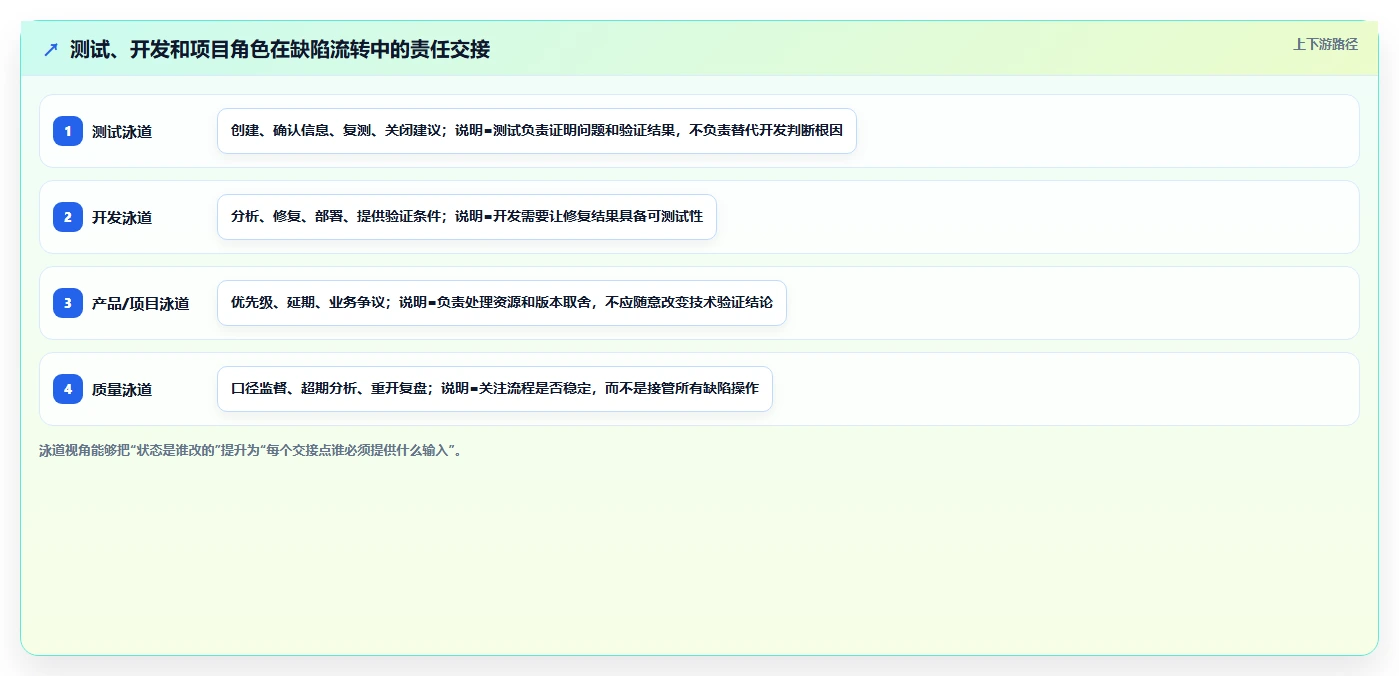Click the 口径监督、超期分析 description box
Viewport: 1399px width, 676px height.
pyautogui.click(x=495, y=389)
